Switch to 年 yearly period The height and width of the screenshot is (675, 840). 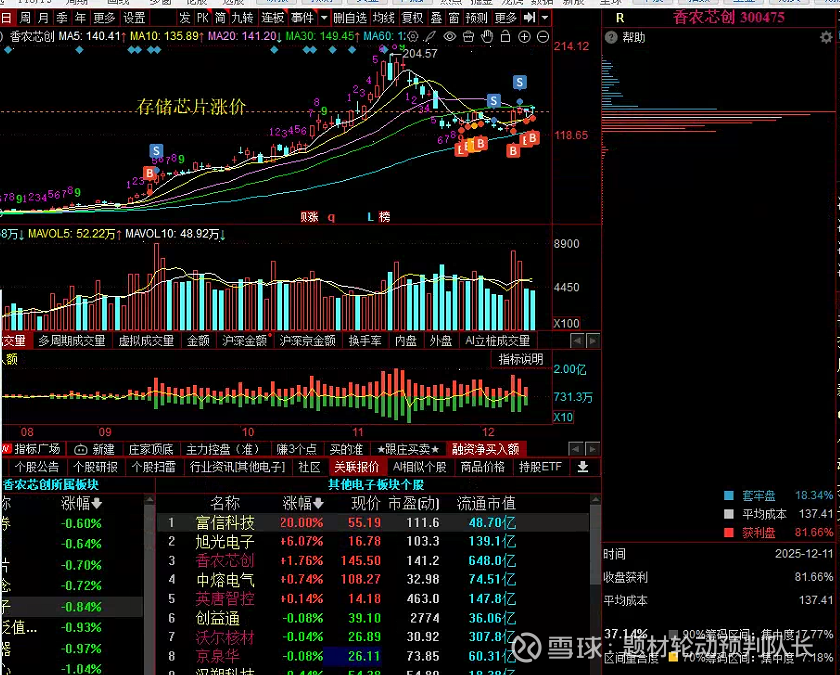pos(80,18)
